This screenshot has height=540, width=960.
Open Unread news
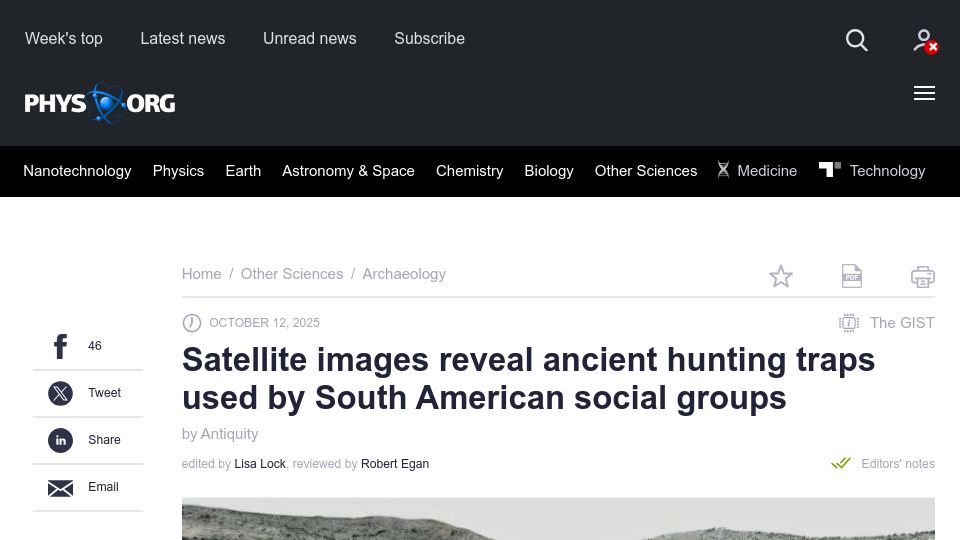coord(310,39)
